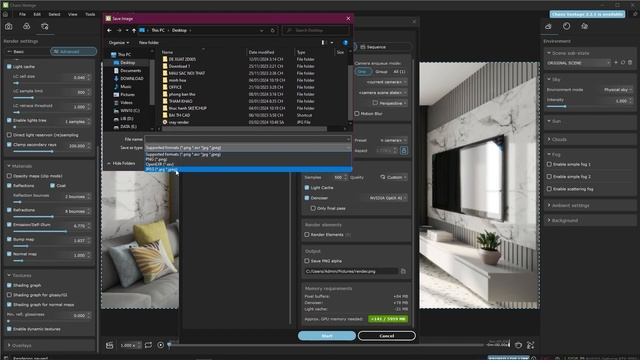Toggle fullscreen expand icon at bottom right
This screenshot has width=640, height=360.
pyautogui.click(x=531, y=345)
